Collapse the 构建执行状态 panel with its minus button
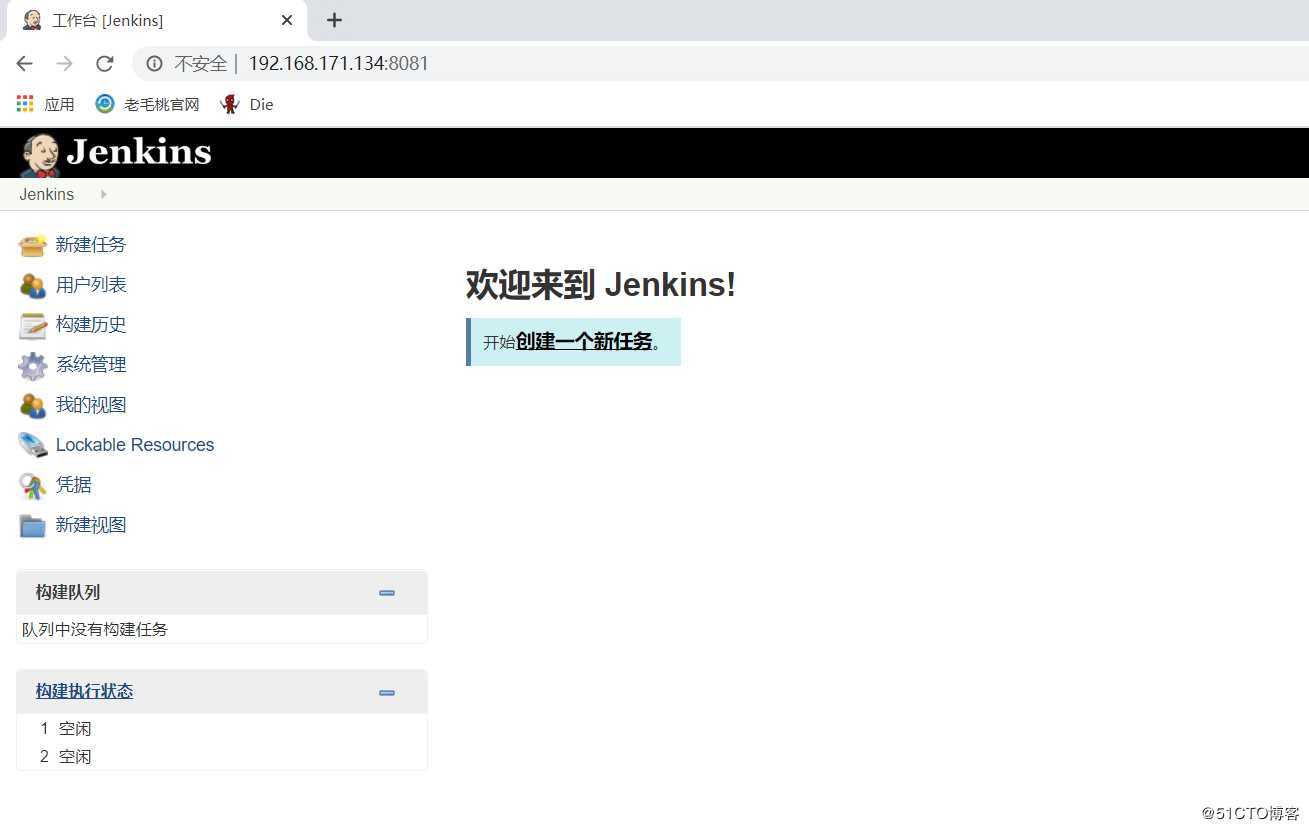Screen dimensions: 1309x830 [x=387, y=693]
